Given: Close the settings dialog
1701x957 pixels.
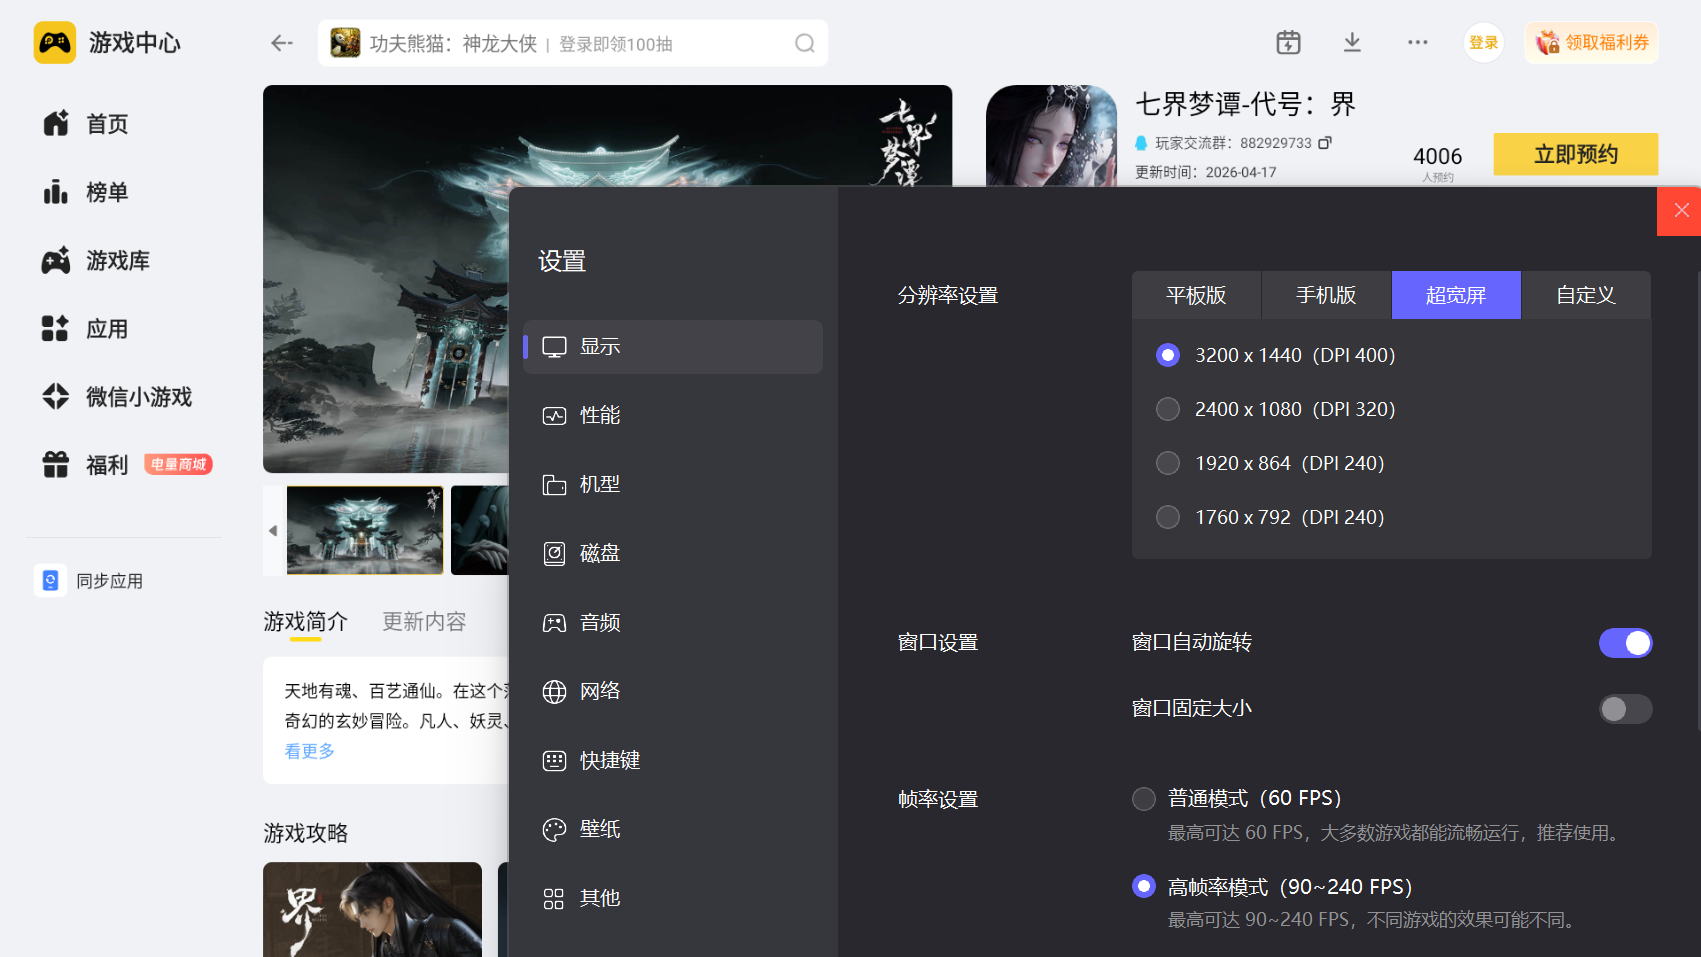Looking at the screenshot, I should click(x=1681, y=210).
